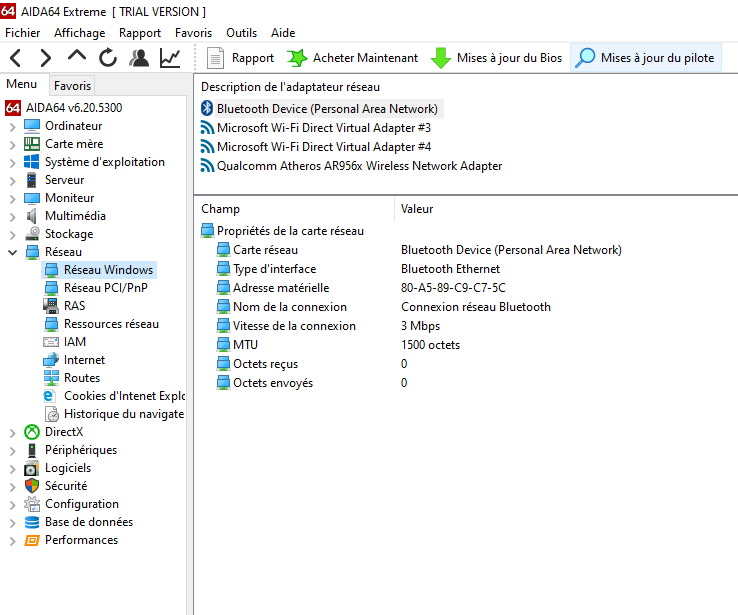Expand the Ordinateur tree node
This screenshot has height=615, width=738.
13,127
